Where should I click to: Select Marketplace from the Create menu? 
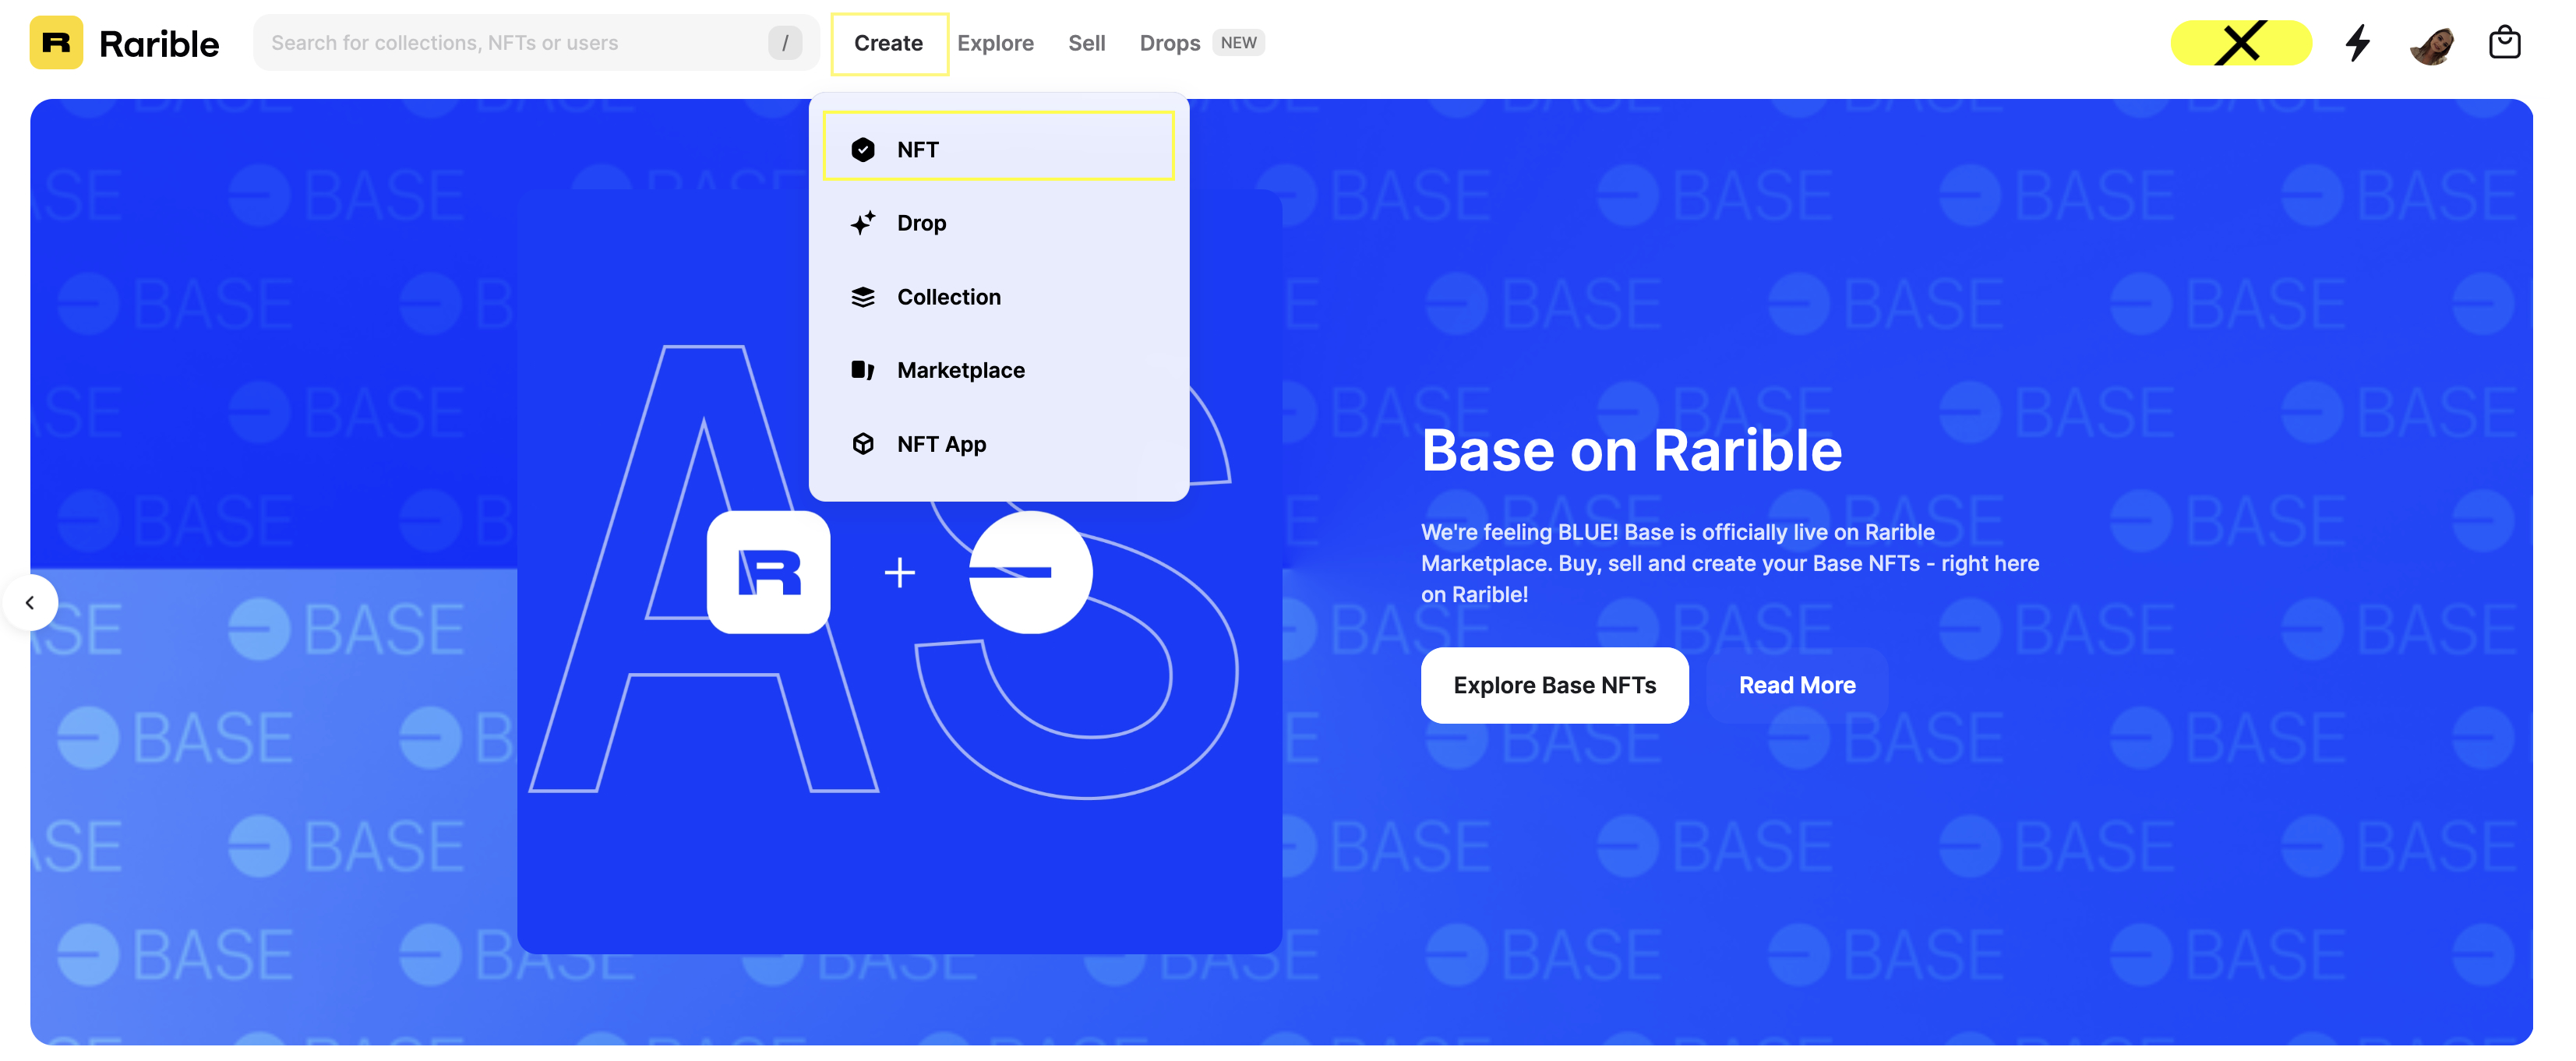point(998,370)
